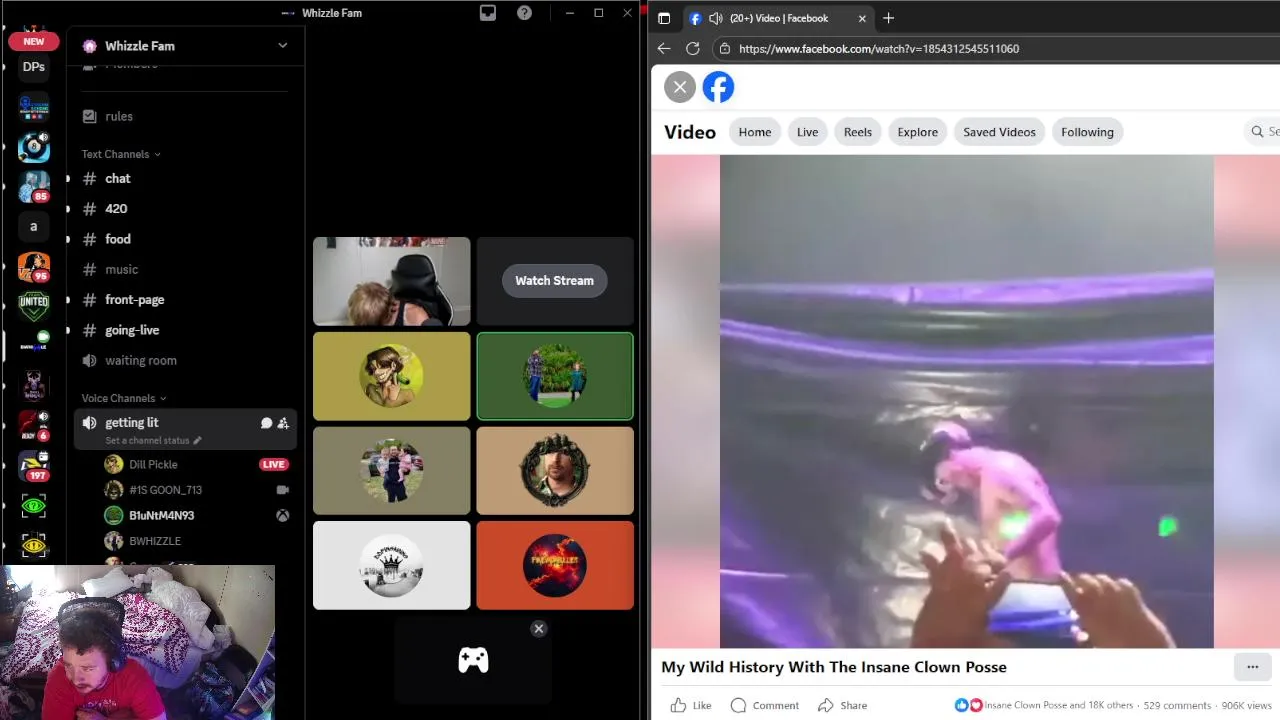Open the UNITED server icon
This screenshot has height=720, width=1280.
34,305
